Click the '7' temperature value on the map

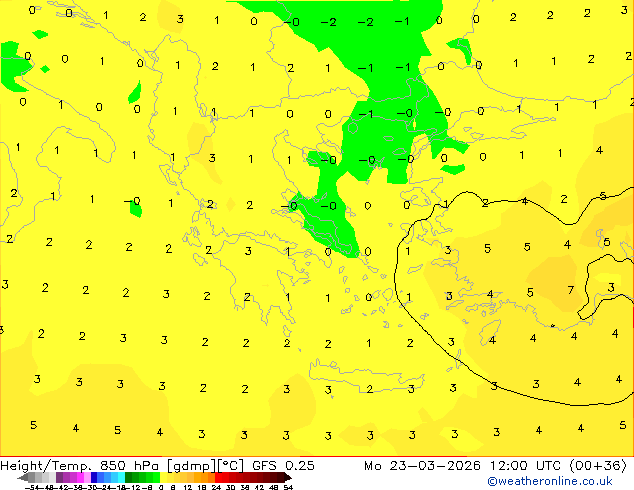571,290
